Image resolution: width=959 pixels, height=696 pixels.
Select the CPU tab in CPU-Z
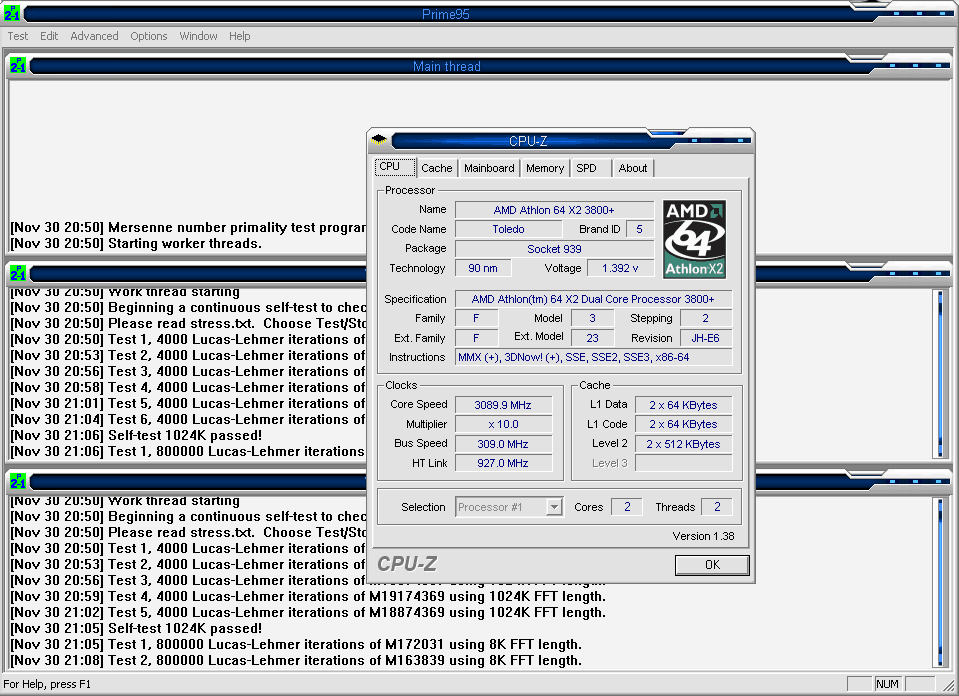(x=394, y=167)
